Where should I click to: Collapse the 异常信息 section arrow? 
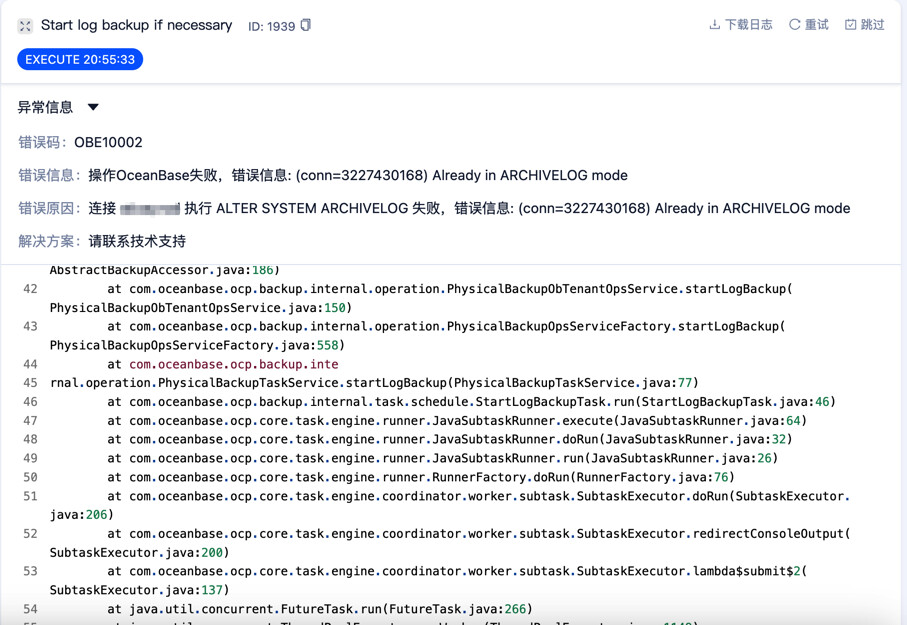coord(93,107)
